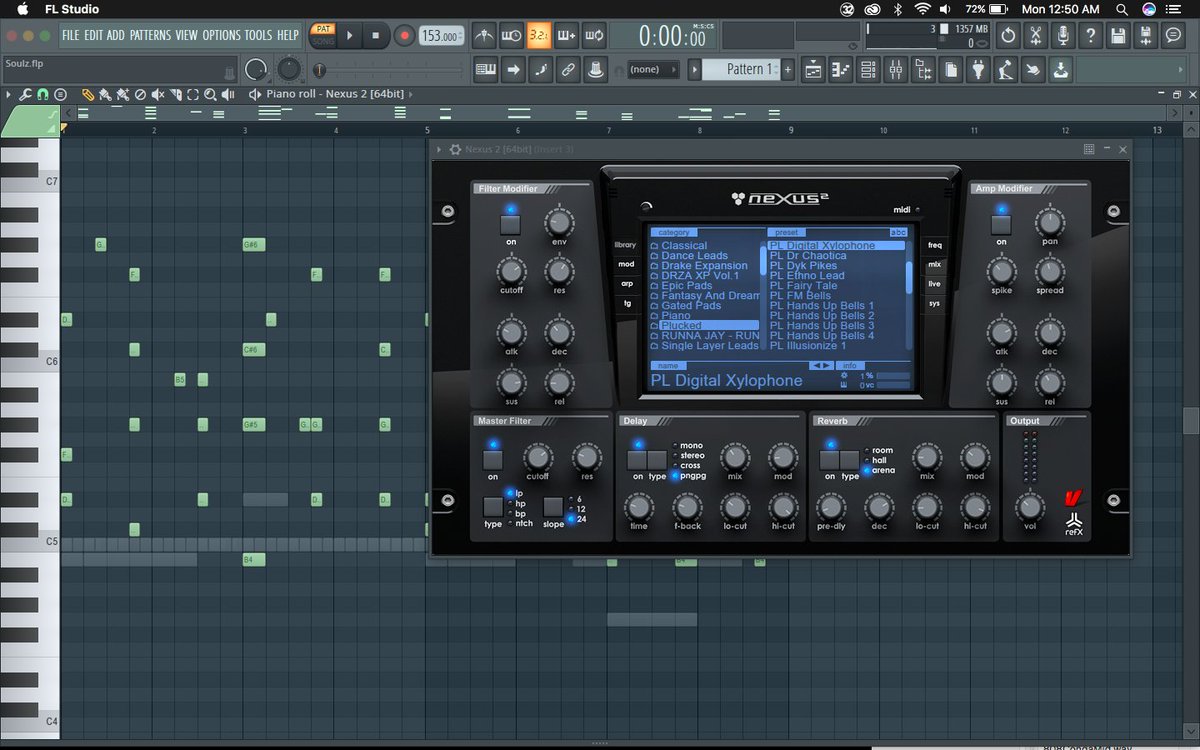
Task: Open the (none) snap selector dropdown
Action: [x=652, y=70]
